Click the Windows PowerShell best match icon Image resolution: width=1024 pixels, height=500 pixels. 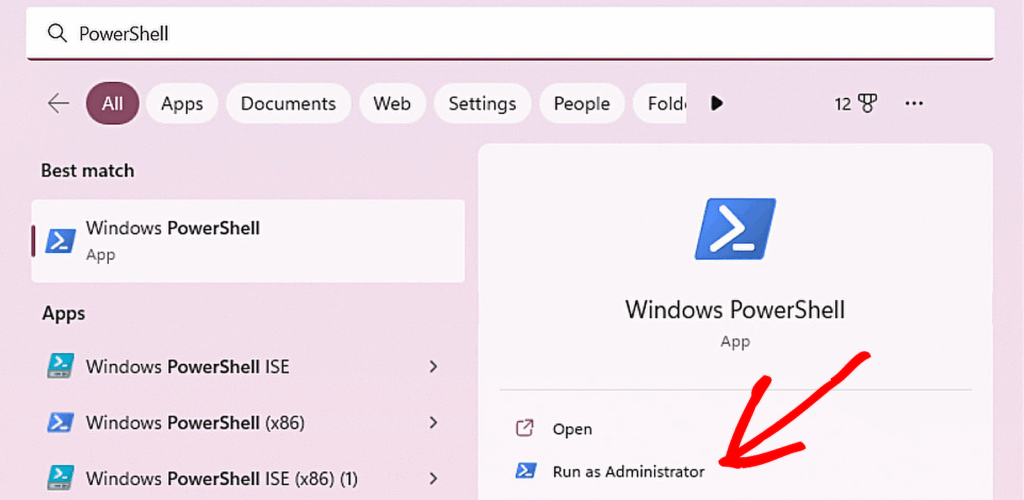coord(61,241)
